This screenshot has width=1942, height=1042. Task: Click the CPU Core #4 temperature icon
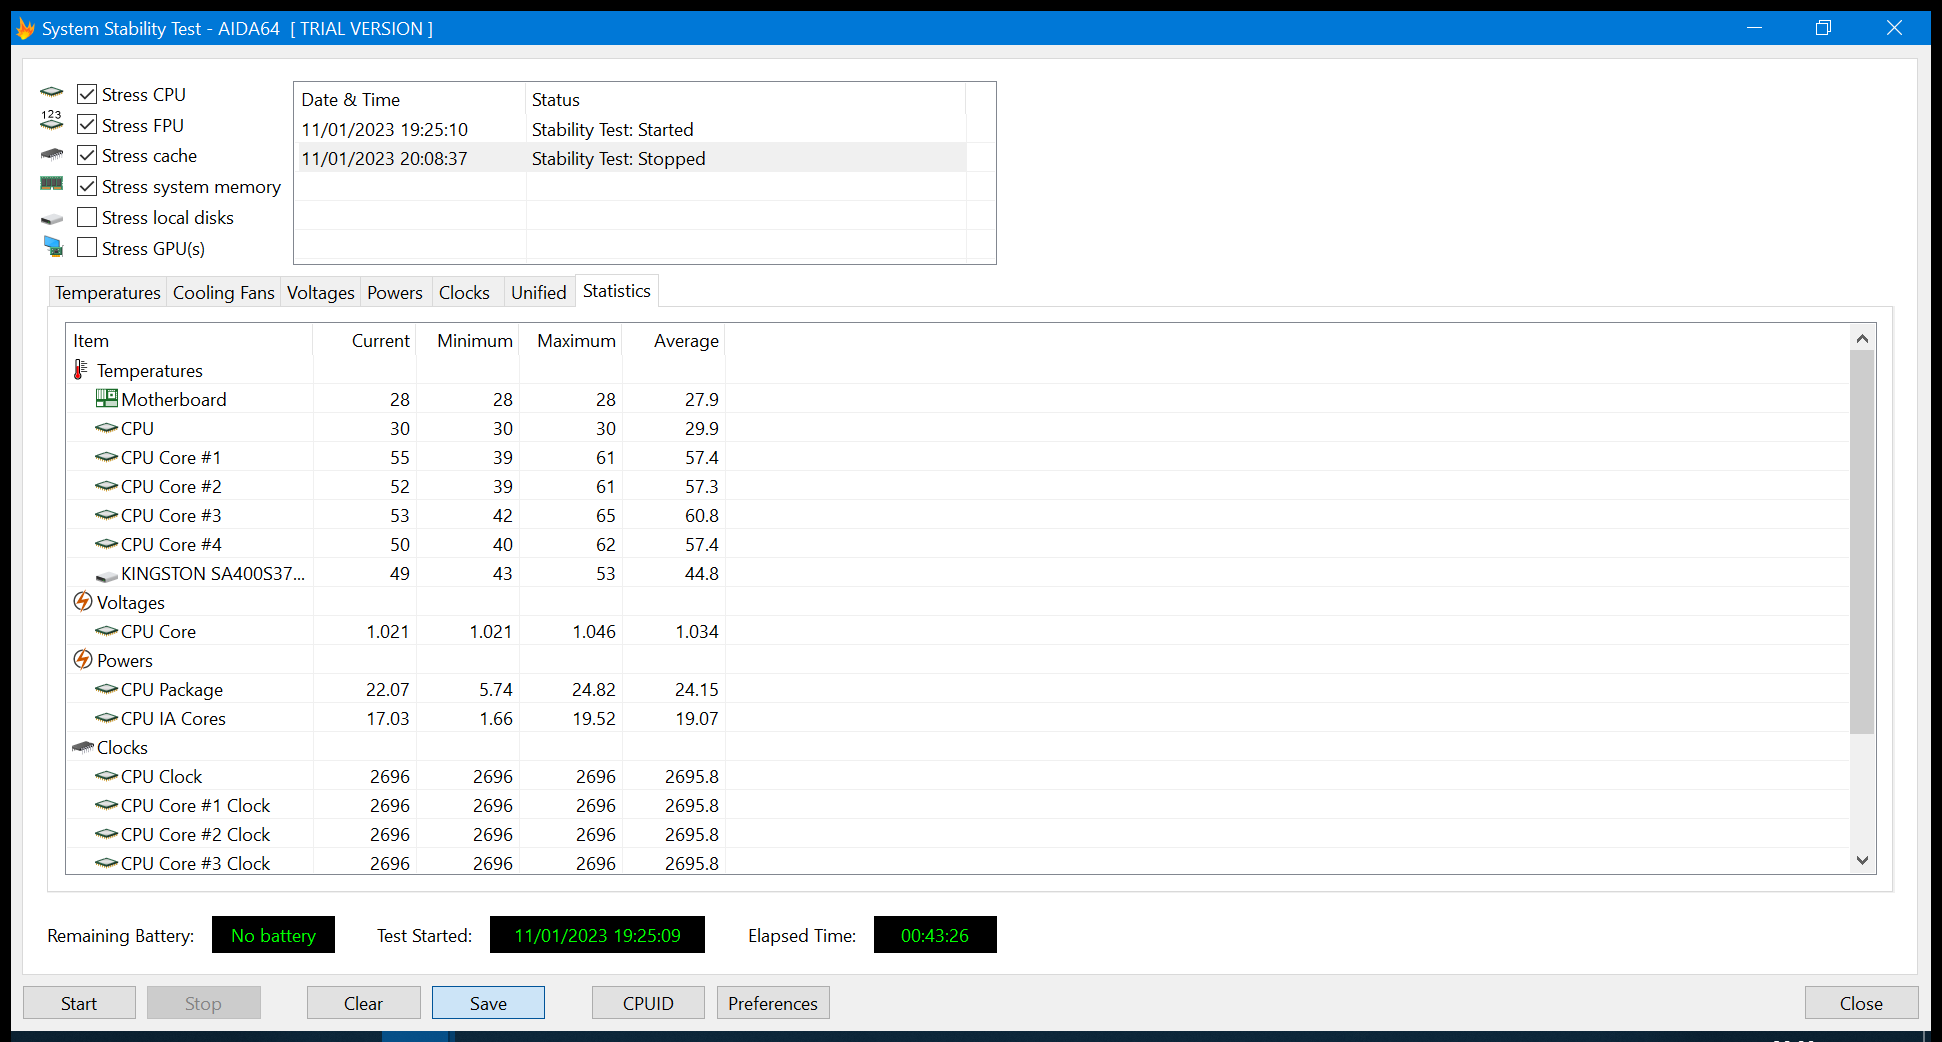[106, 544]
